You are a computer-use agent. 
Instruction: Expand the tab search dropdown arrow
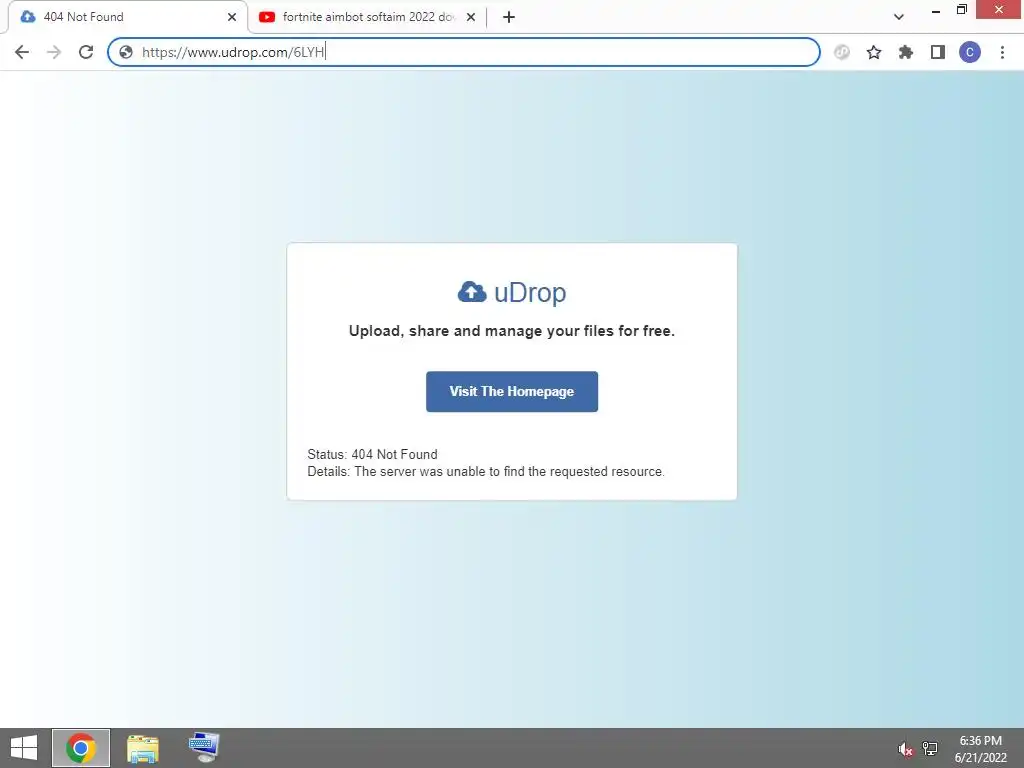click(899, 17)
